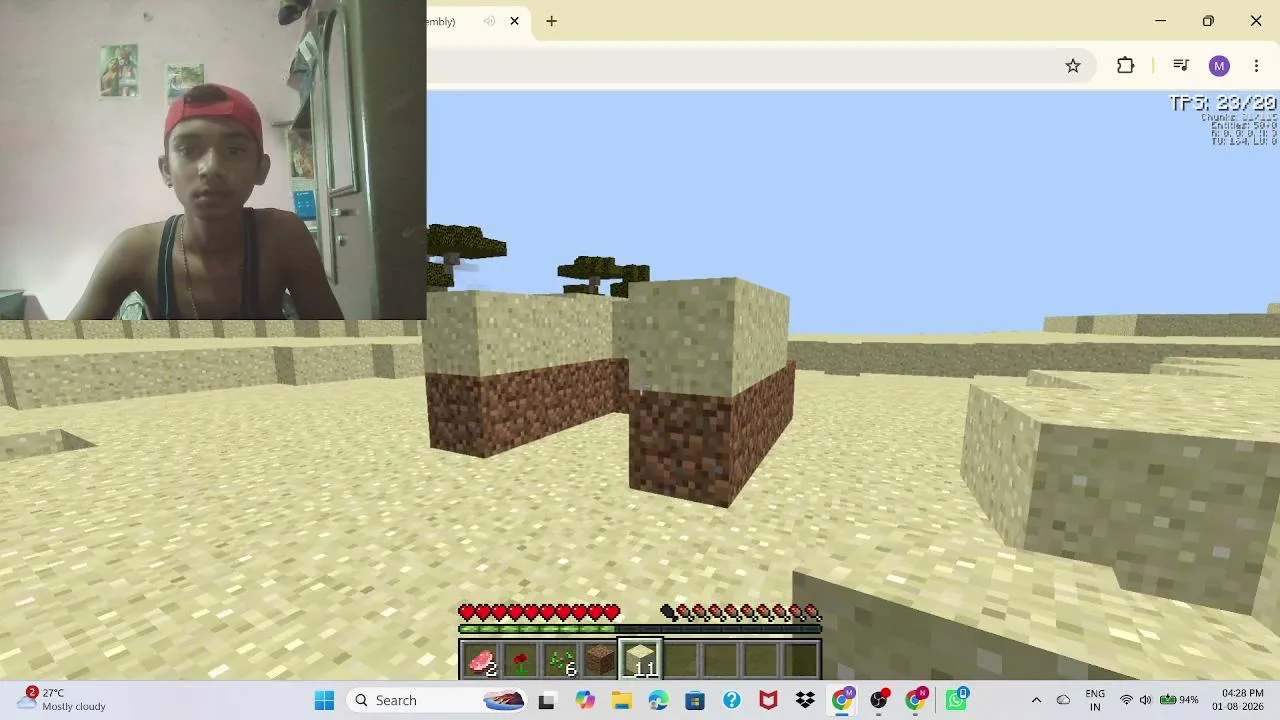Image resolution: width=1280 pixels, height=720 pixels.
Task: Open the Chrome profile avatar M
Action: [1219, 66]
